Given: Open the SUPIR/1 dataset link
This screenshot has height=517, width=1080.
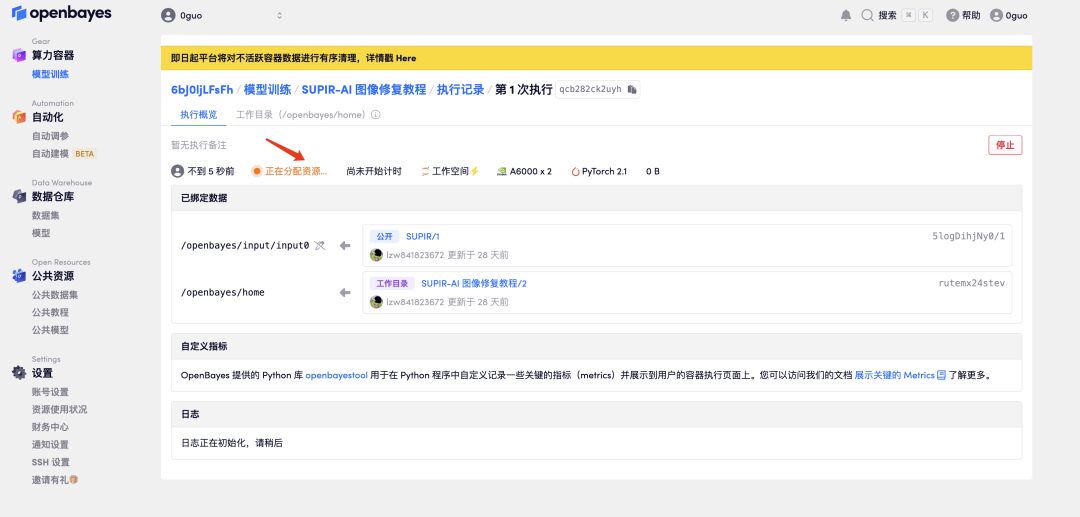Looking at the screenshot, I should tap(422, 237).
